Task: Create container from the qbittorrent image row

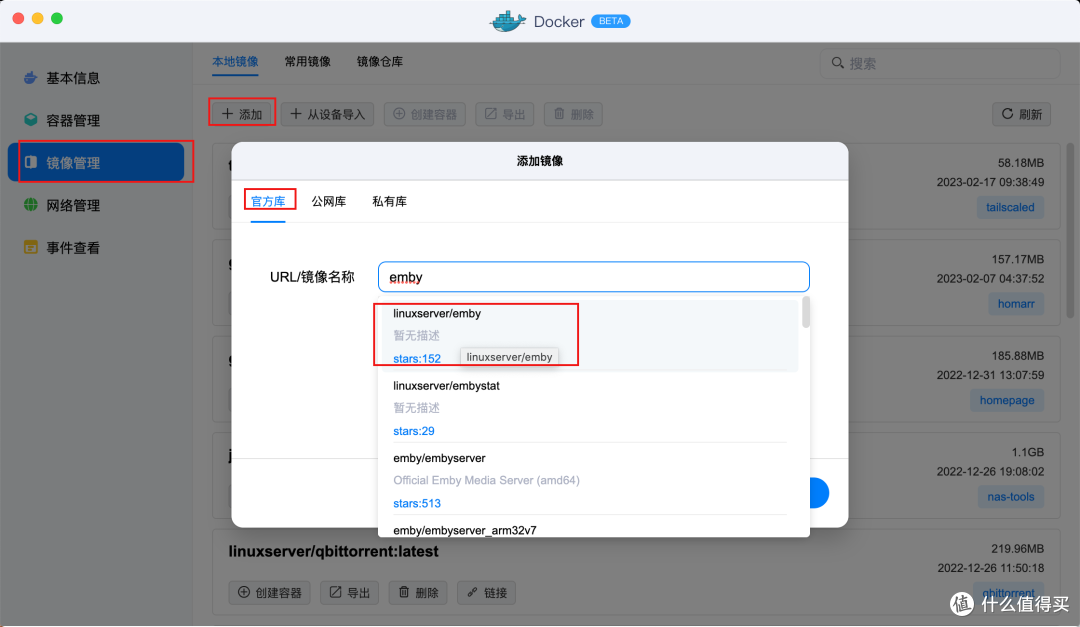Action: [x=269, y=593]
